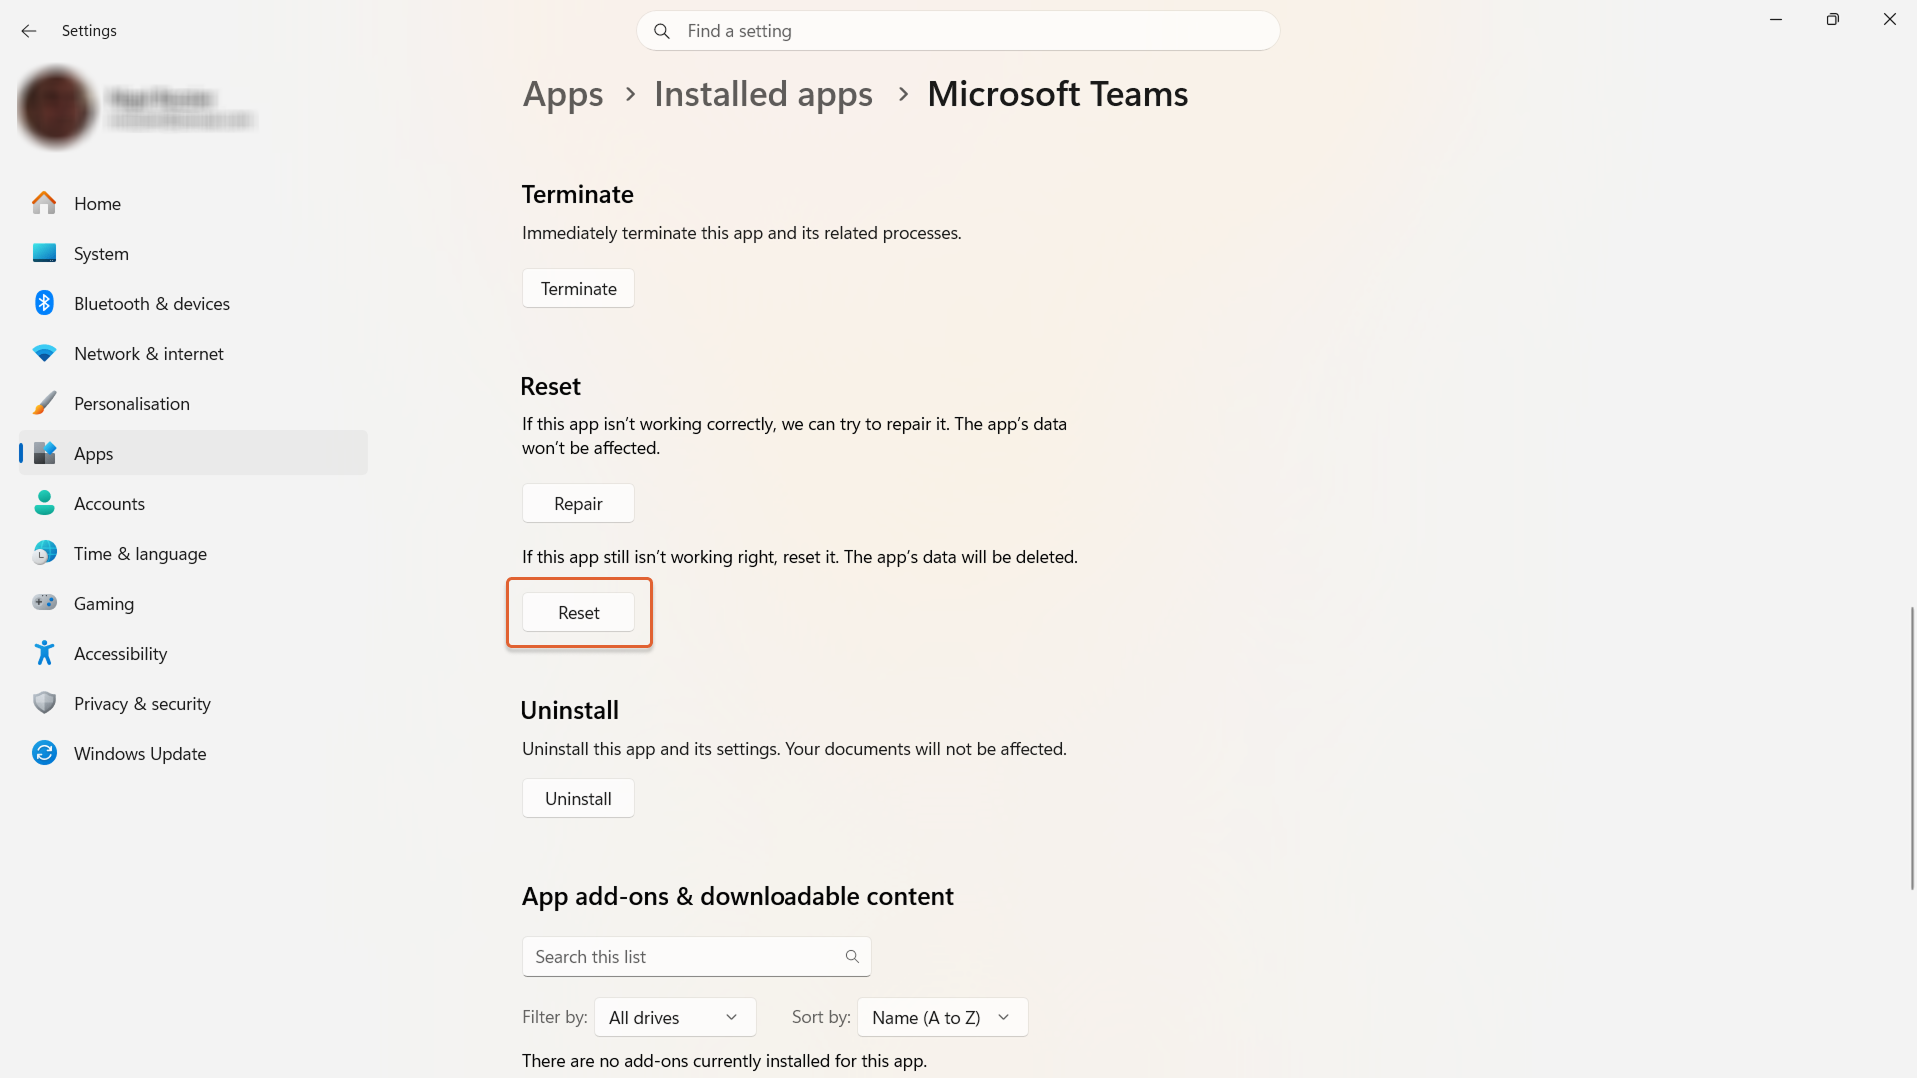
Task: Click the Accounts person icon
Action: click(44, 503)
